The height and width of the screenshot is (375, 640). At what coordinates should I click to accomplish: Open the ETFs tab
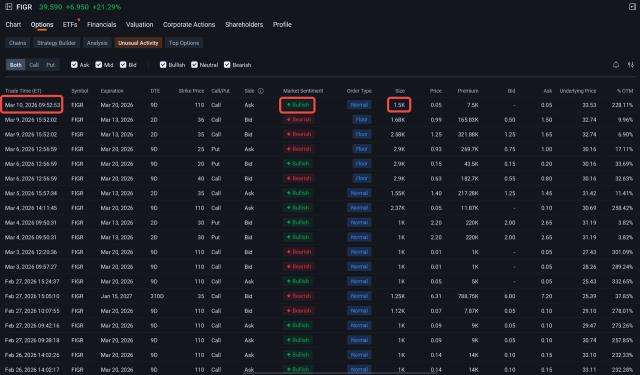70,24
